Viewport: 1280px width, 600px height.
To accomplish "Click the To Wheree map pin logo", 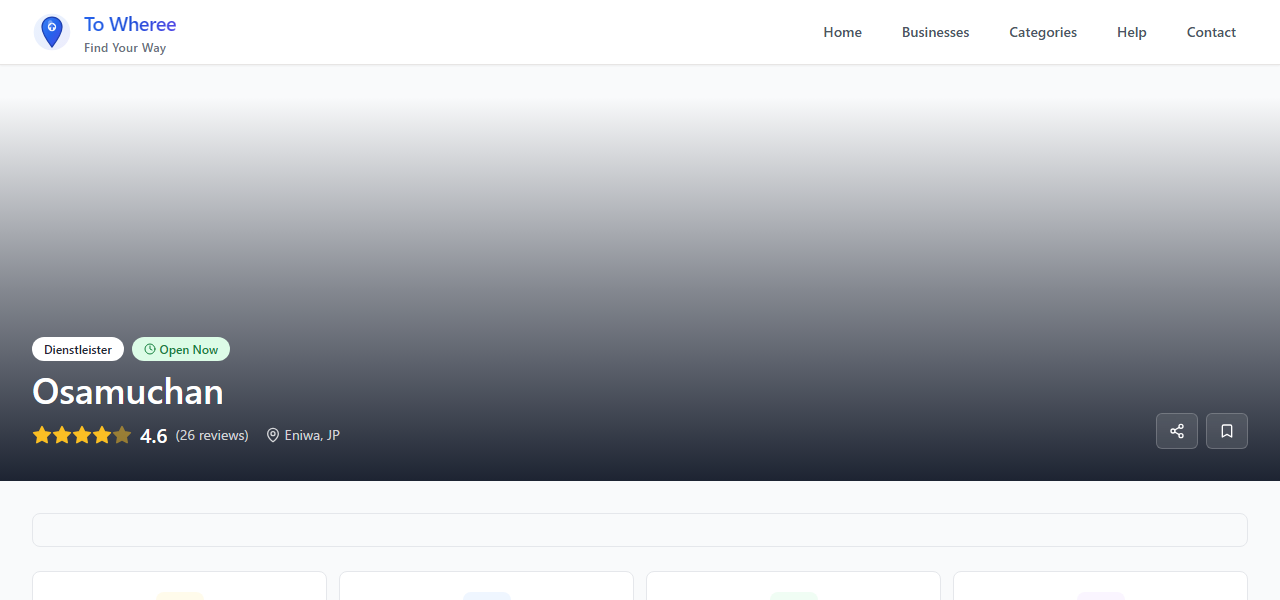I will click(52, 32).
